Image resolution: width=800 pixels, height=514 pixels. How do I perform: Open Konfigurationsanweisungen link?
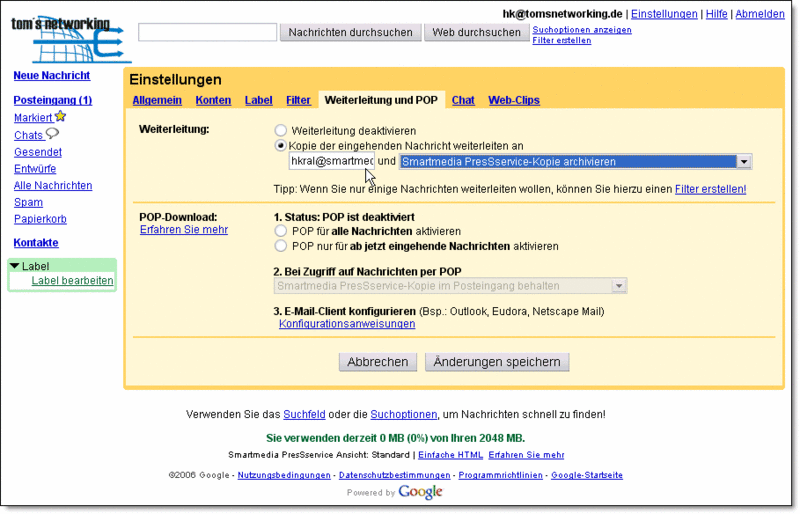[347, 324]
